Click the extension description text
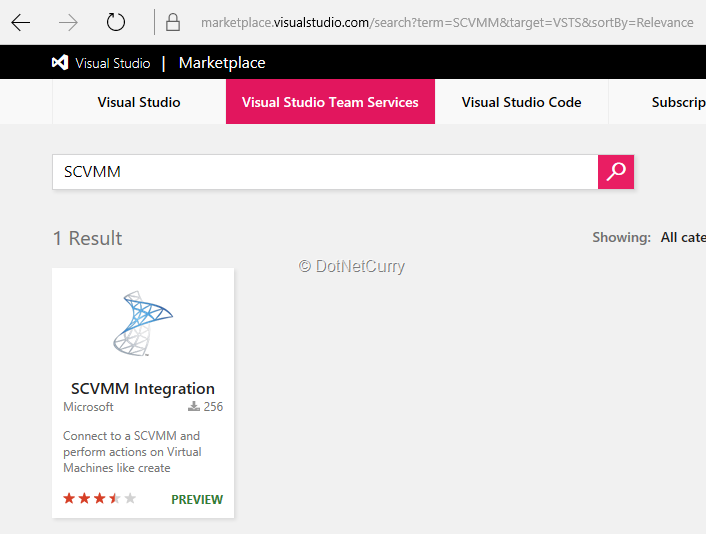Image resolution: width=706 pixels, height=534 pixels. 132,452
